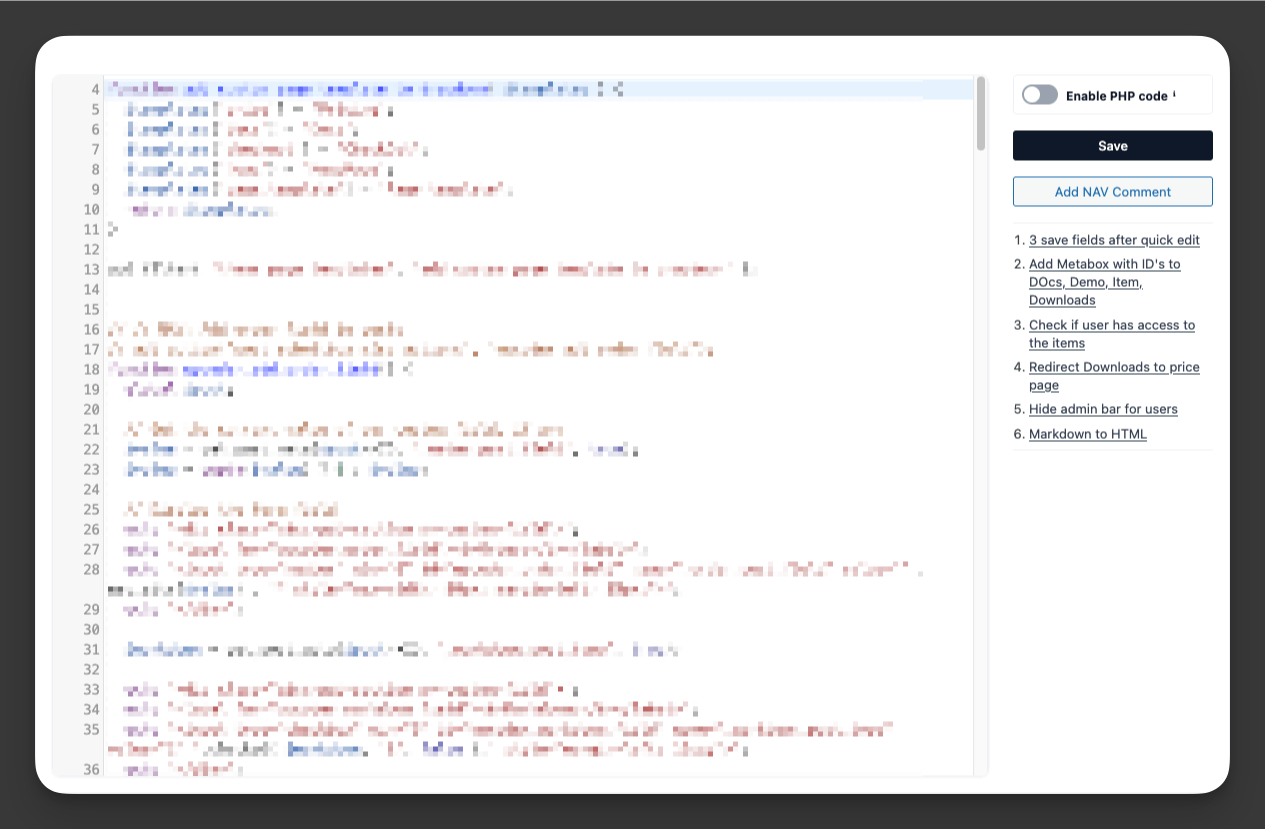Open 'Hide admin bar for users' link
1265x829 pixels.
tap(1103, 409)
